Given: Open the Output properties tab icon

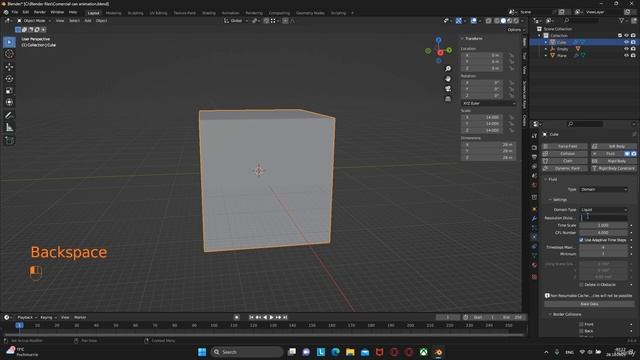Looking at the screenshot, I should [534, 157].
